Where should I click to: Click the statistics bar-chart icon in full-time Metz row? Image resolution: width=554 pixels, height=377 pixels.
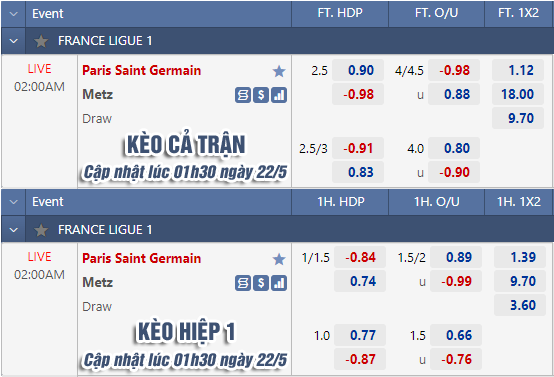click(279, 95)
